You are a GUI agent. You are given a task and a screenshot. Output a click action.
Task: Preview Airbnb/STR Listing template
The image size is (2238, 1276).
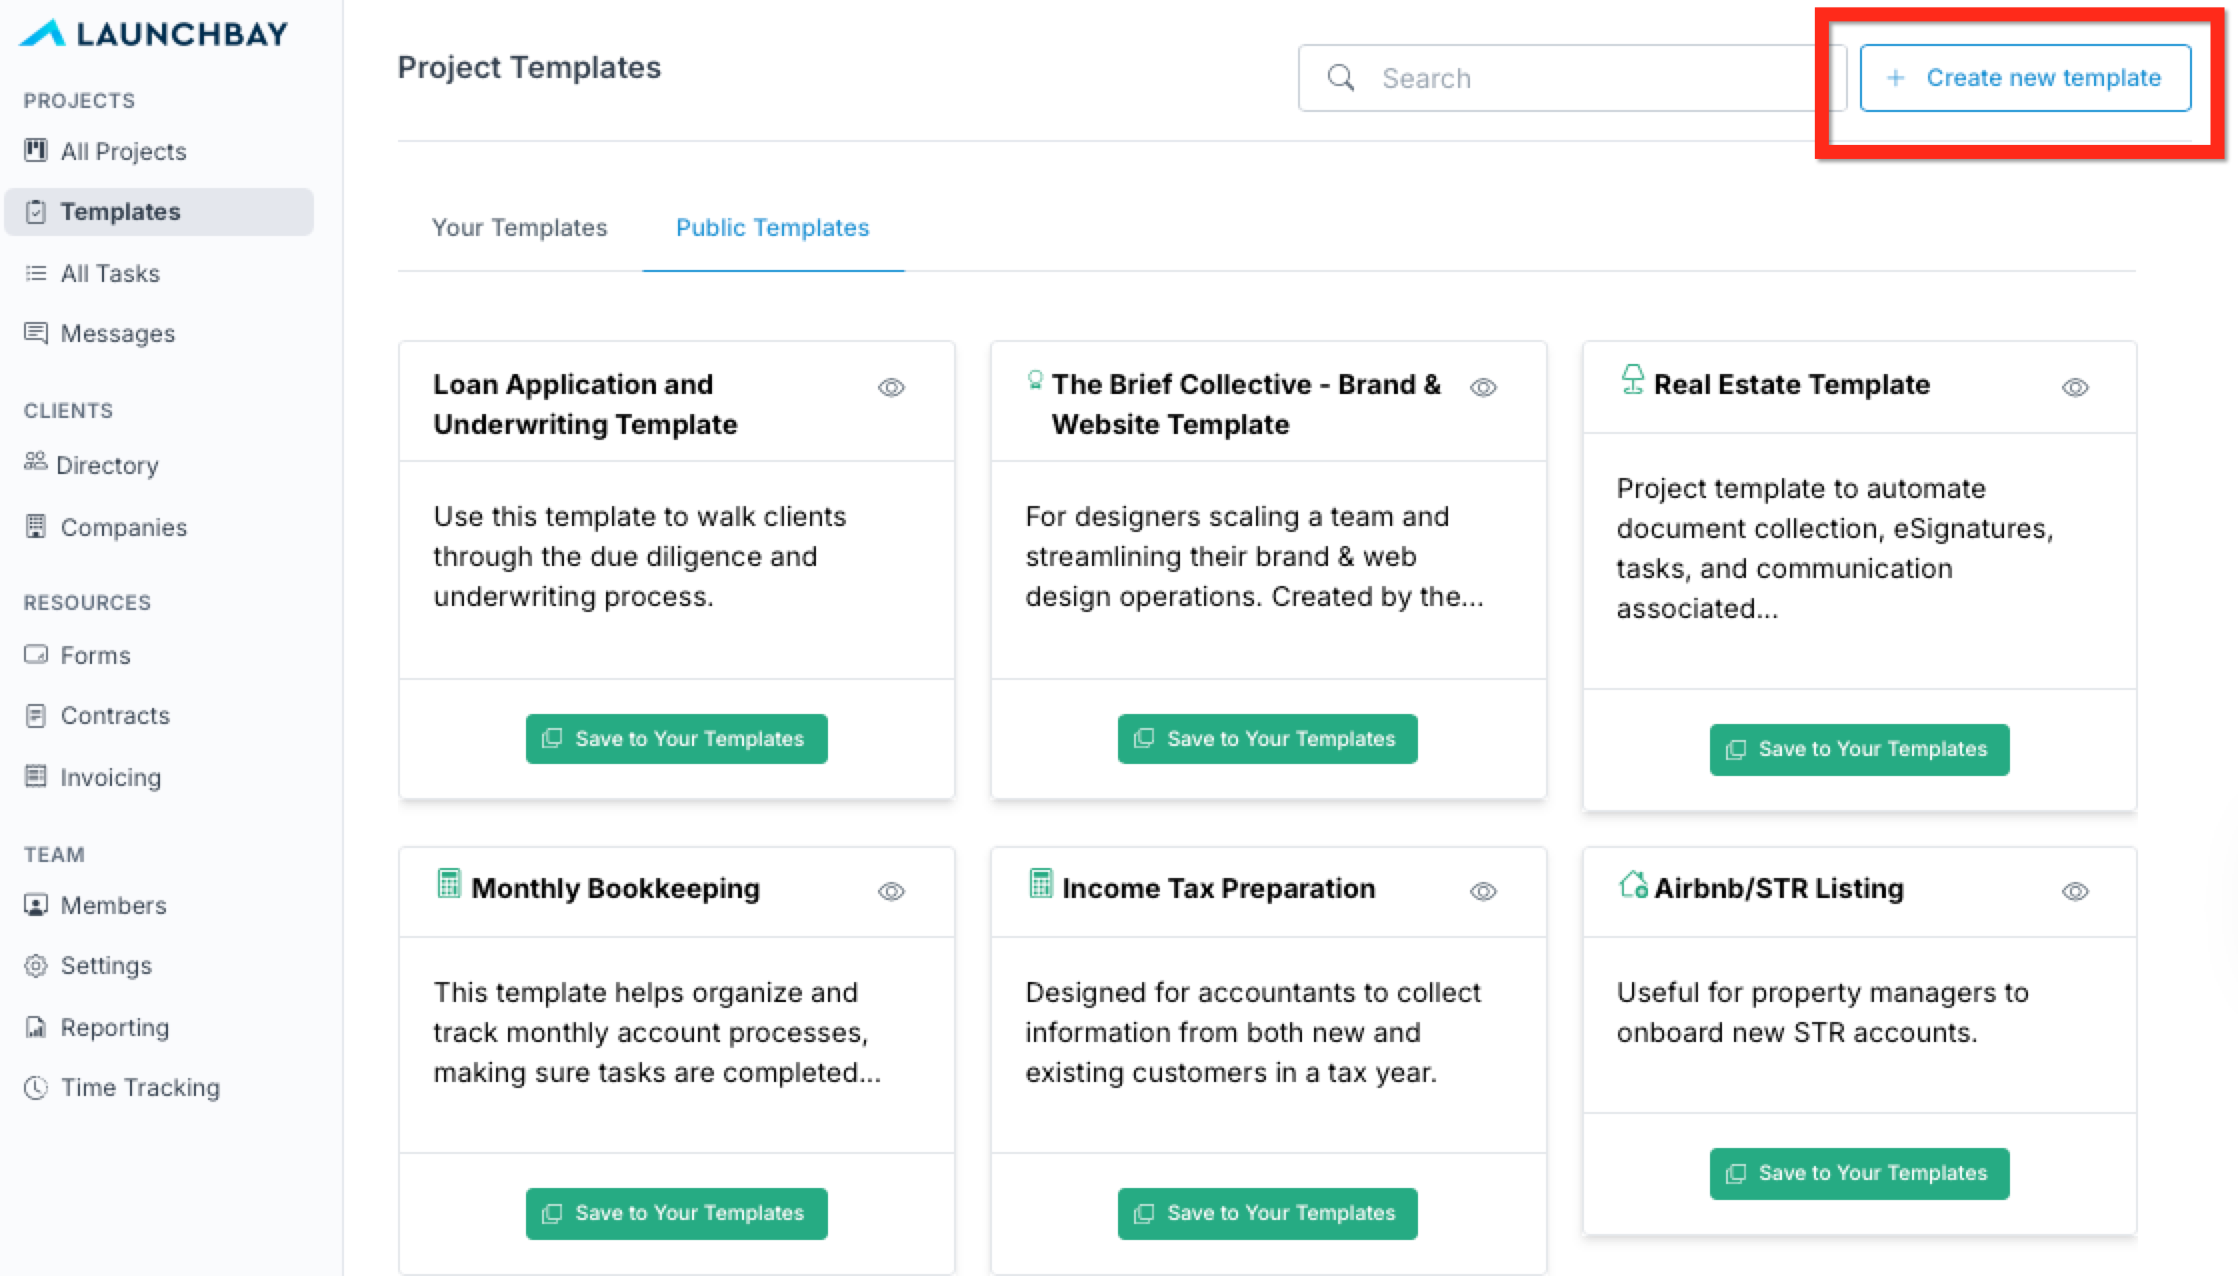(x=2075, y=891)
